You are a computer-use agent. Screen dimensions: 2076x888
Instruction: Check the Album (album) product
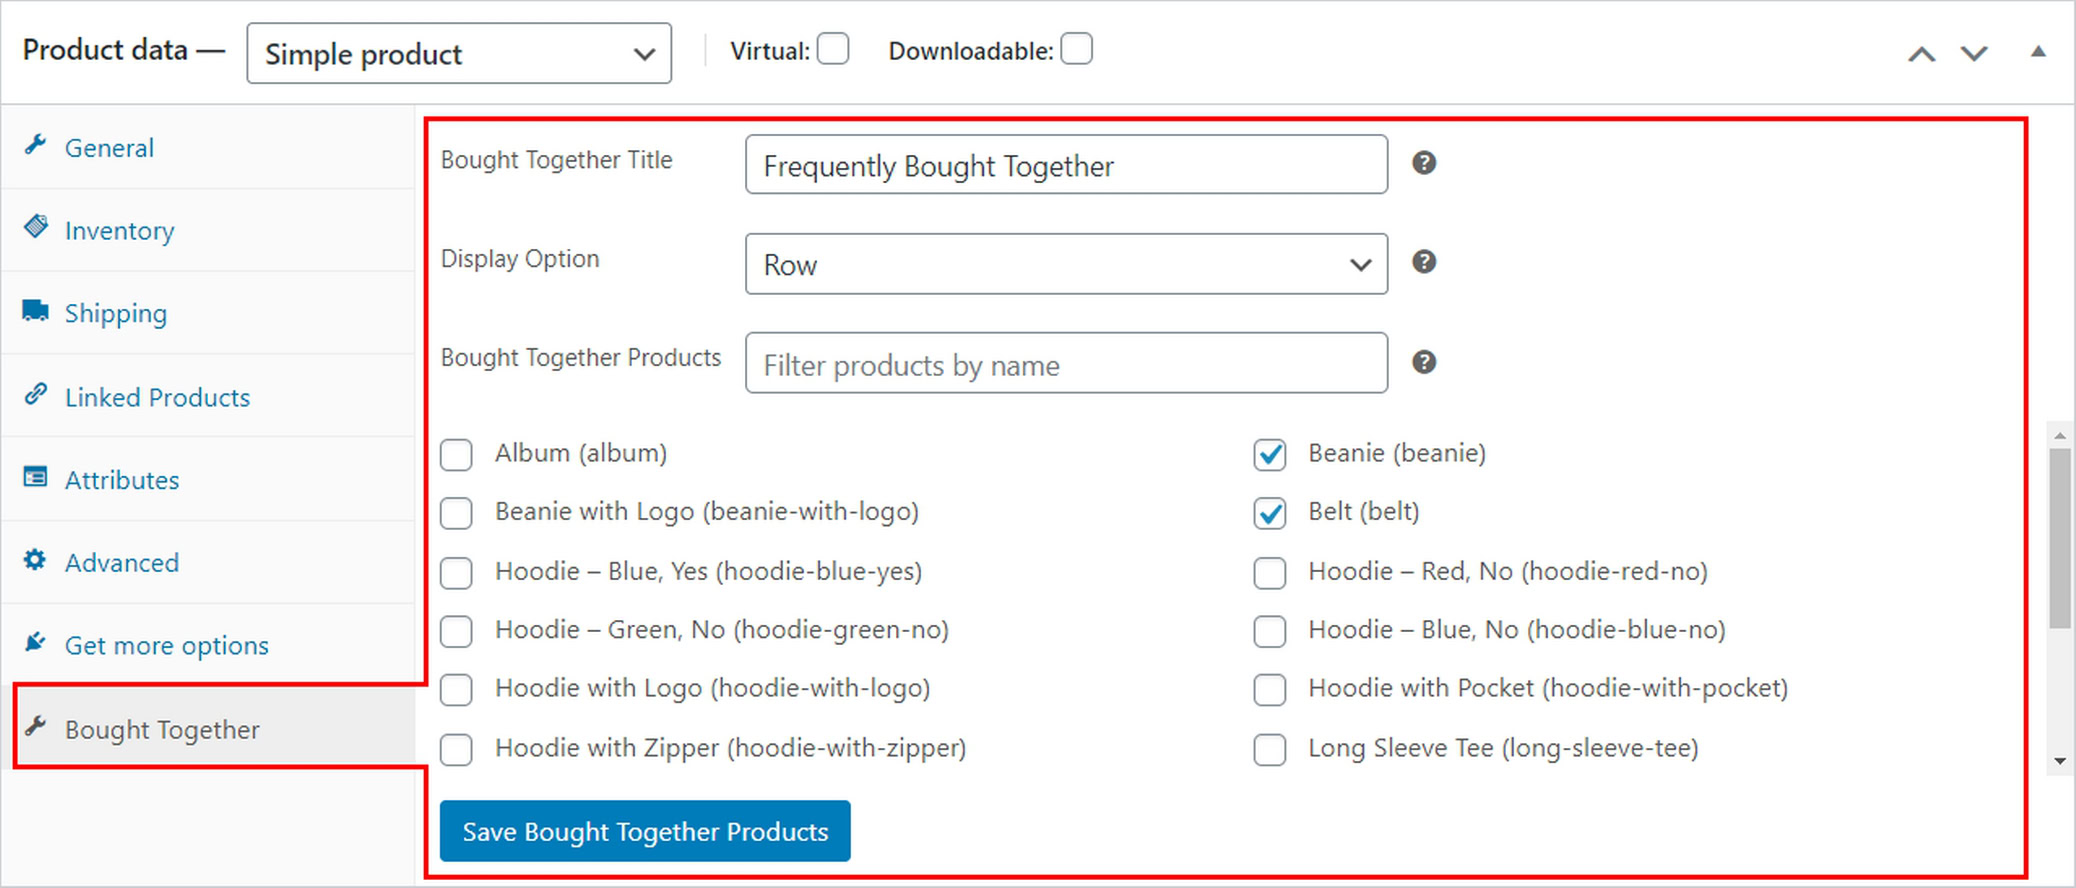[456, 455]
